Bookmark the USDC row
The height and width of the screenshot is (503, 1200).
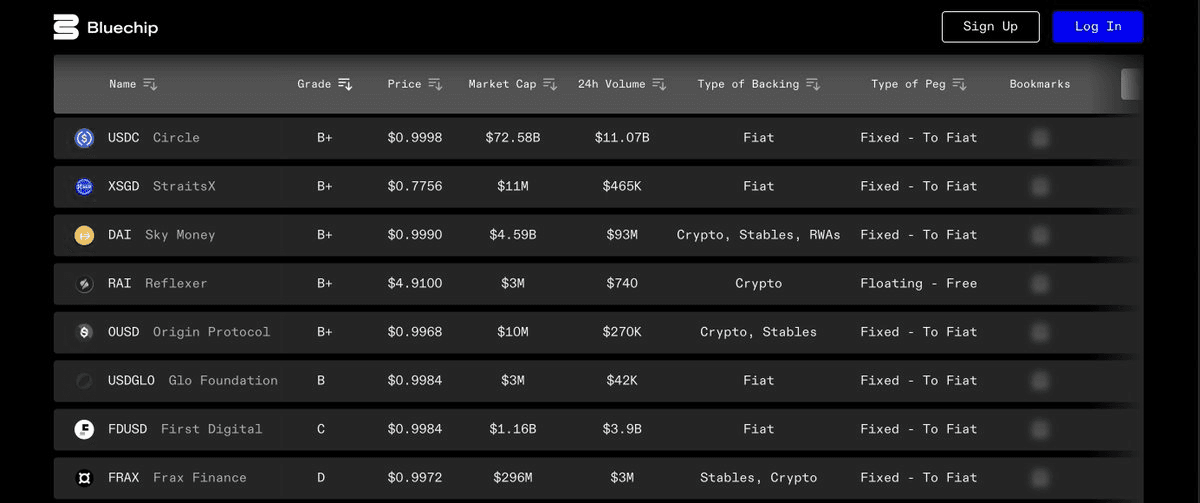point(1040,138)
